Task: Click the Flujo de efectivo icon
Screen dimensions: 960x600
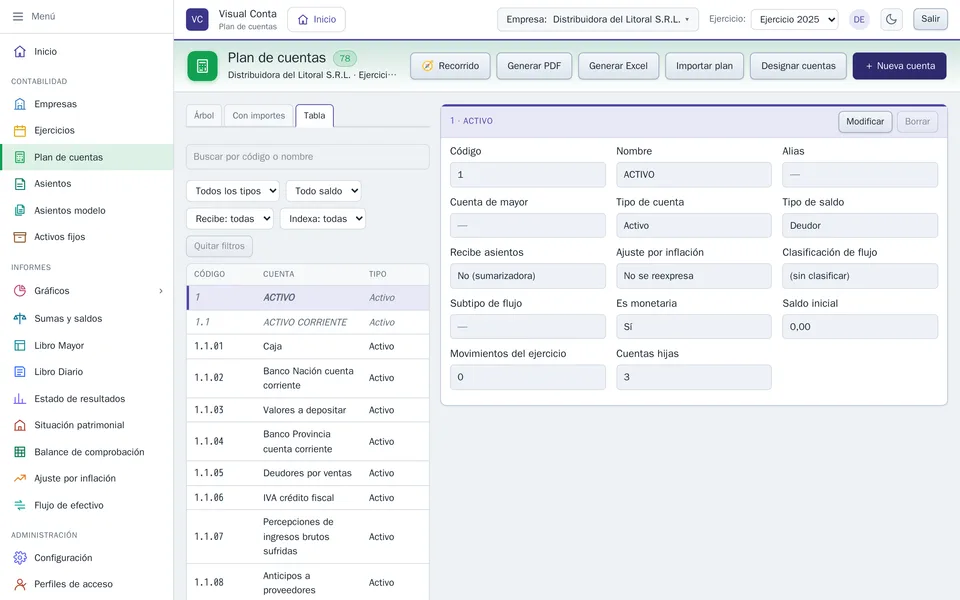Action: click(20, 505)
